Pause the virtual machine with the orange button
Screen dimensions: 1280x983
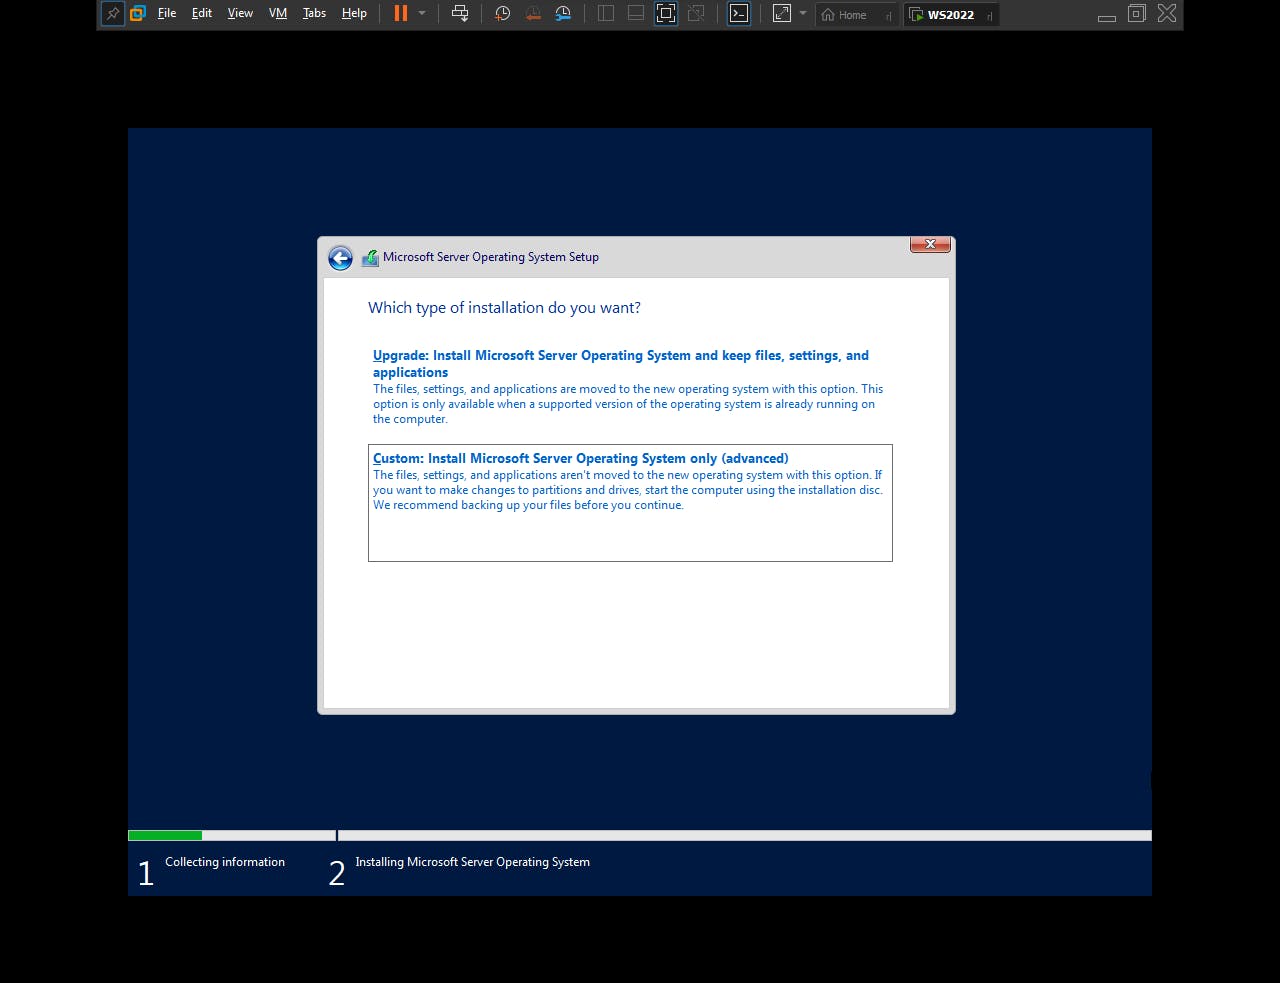coord(401,14)
